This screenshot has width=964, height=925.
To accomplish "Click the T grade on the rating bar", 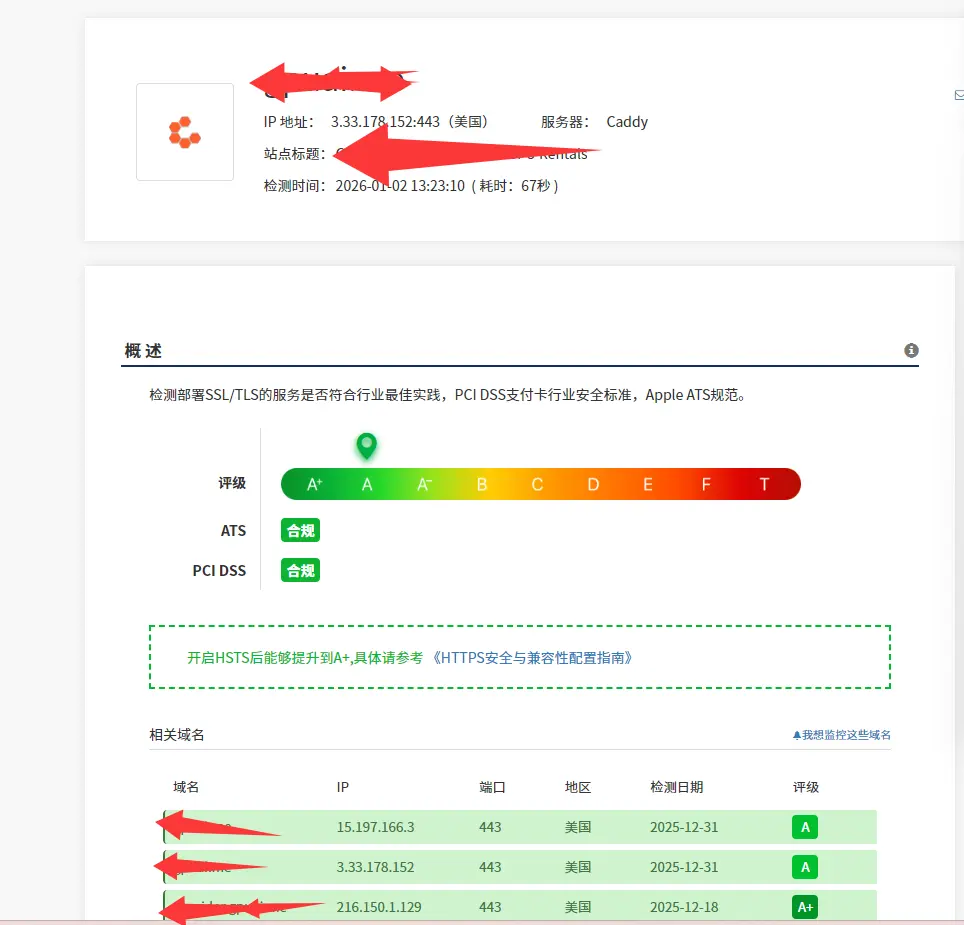I will tap(764, 484).
